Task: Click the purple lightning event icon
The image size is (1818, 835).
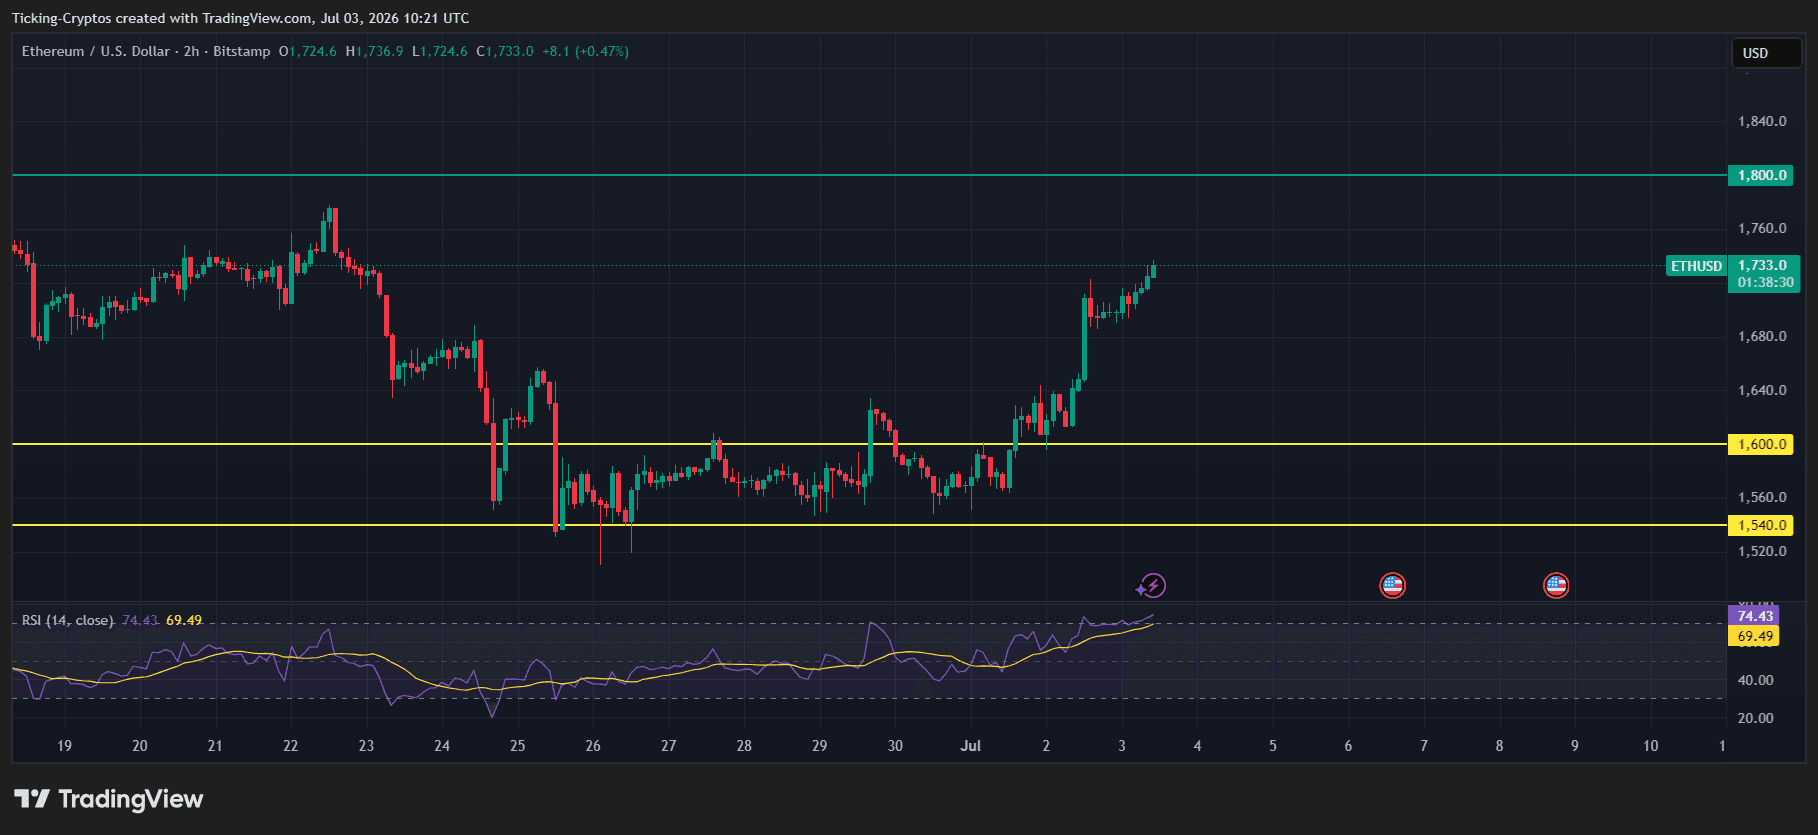Action: point(1152,585)
